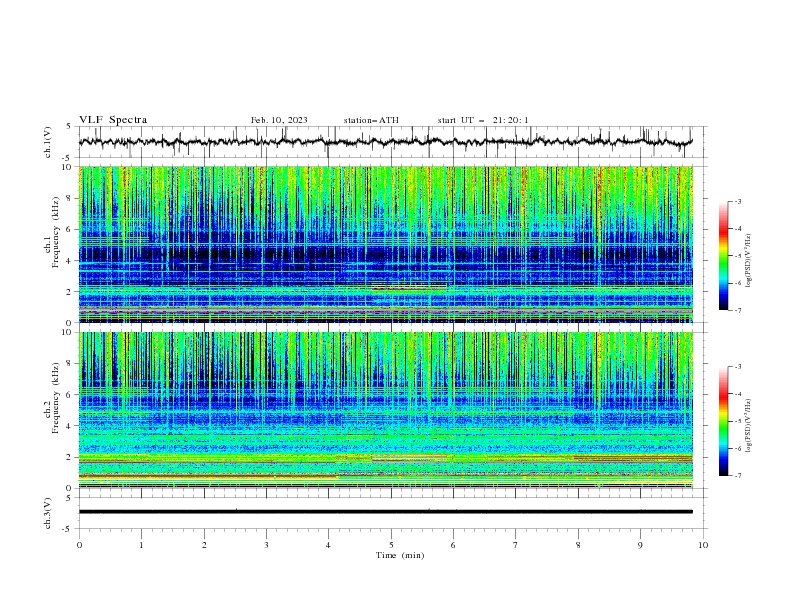Click the ch.1 "Frequency (kHz)" axis label
Screen dimensions: 792x612
[x=55, y=233]
